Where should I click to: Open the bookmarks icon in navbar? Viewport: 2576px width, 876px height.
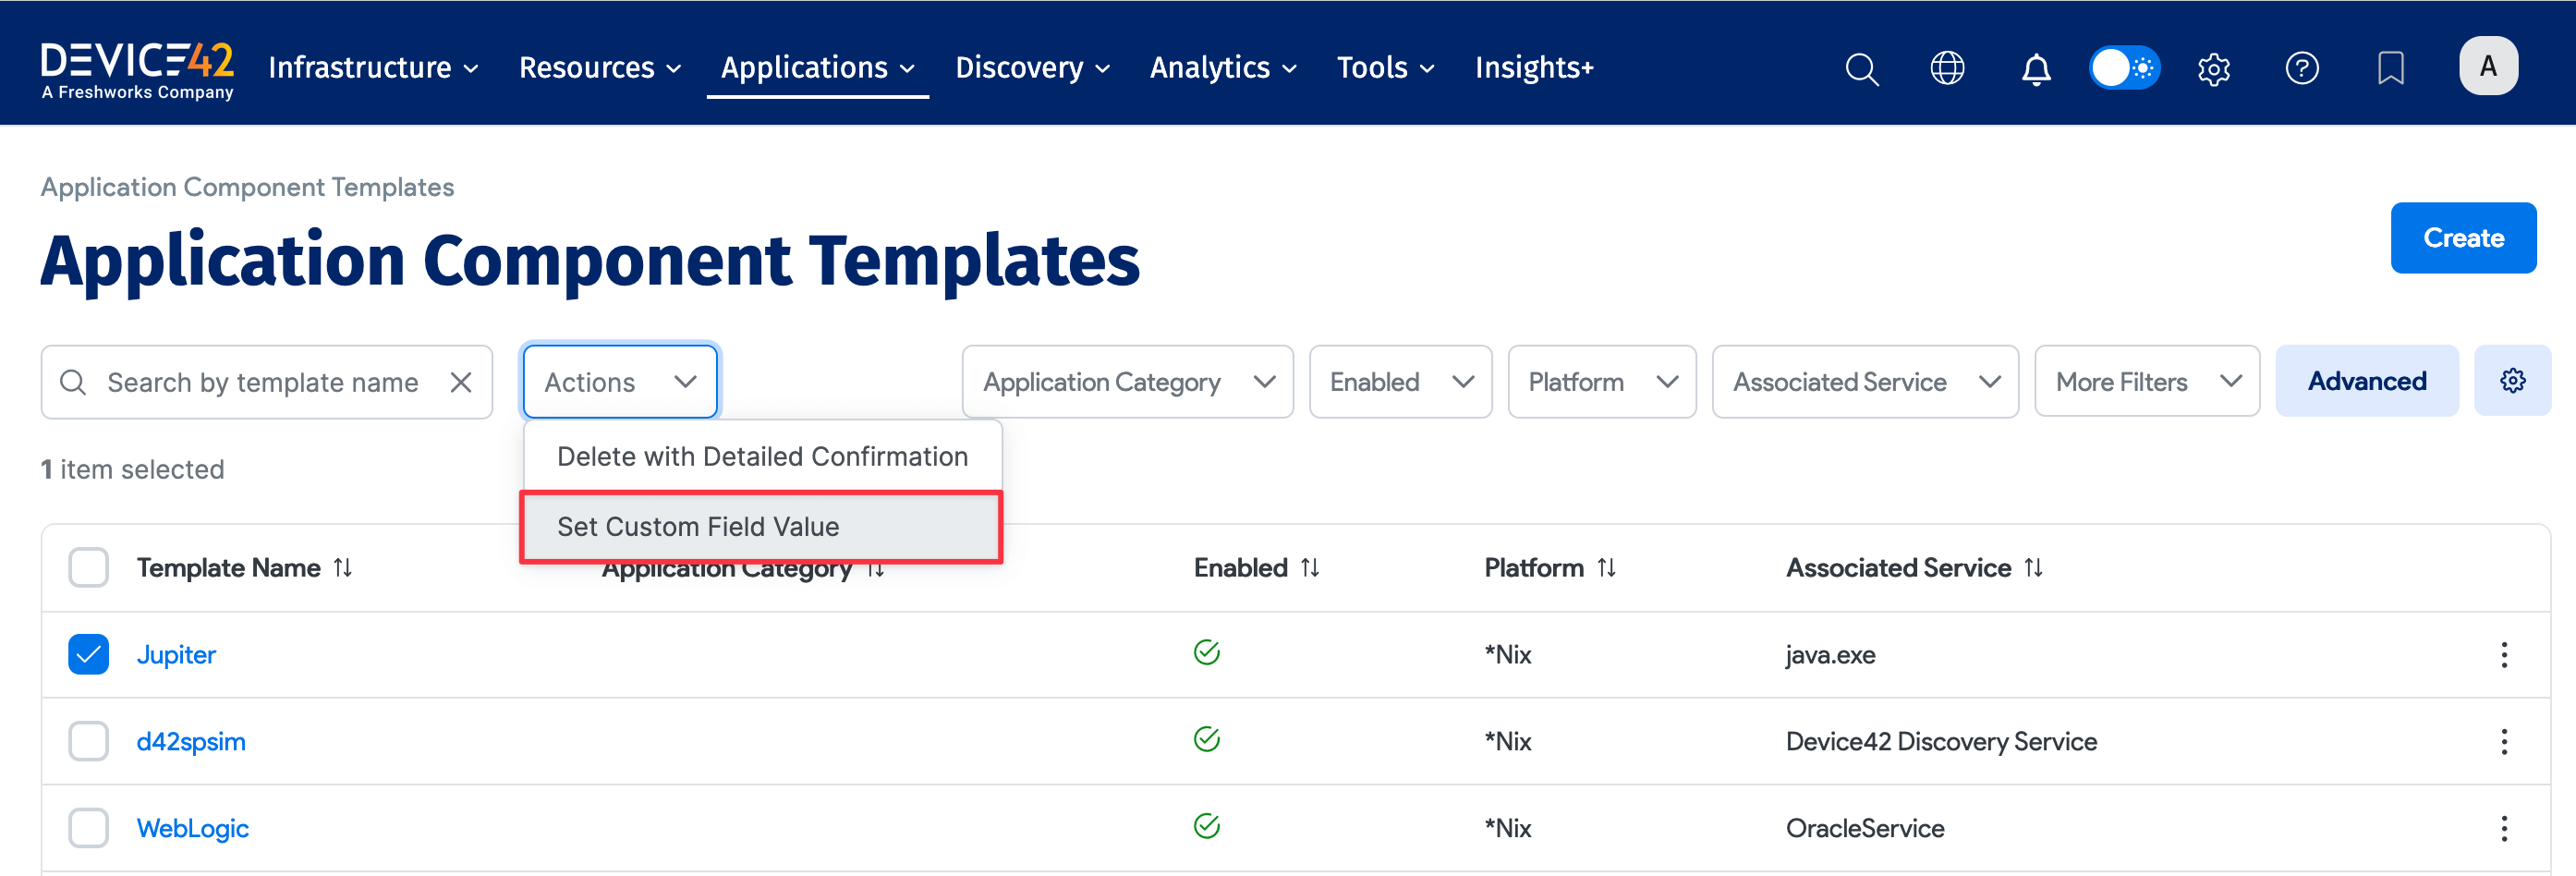(2391, 68)
